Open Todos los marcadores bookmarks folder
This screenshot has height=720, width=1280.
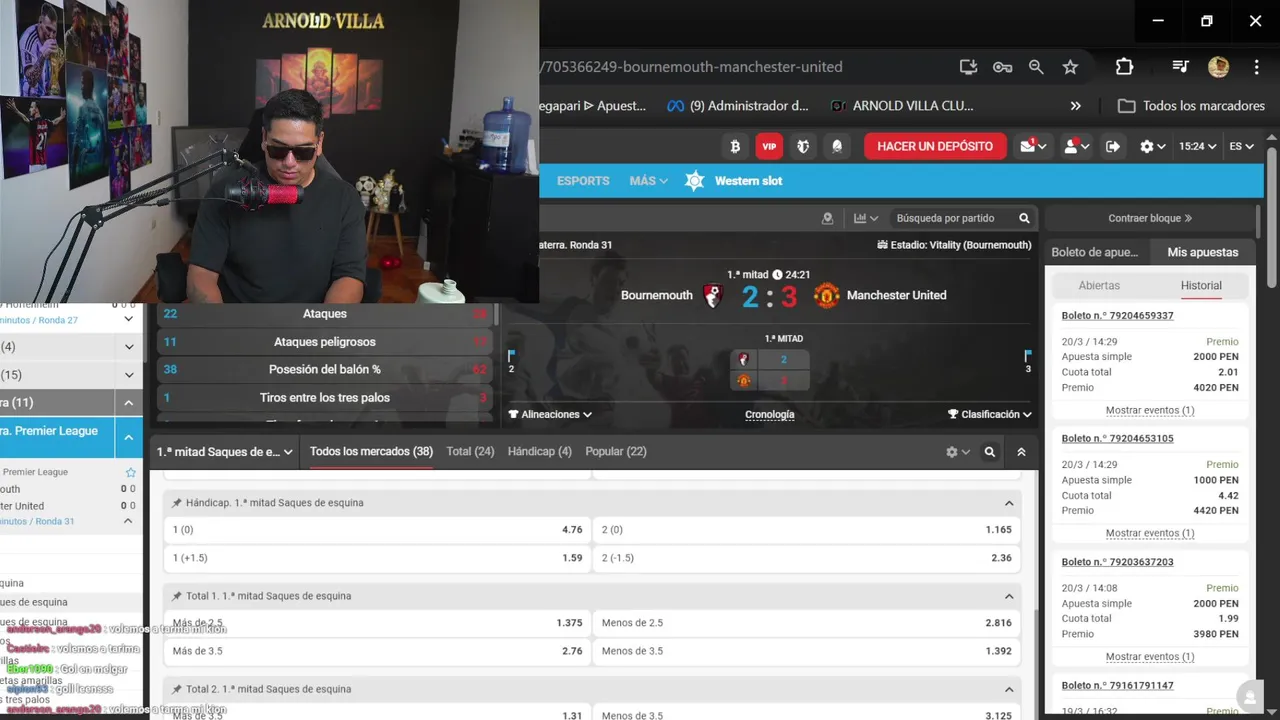point(1191,106)
